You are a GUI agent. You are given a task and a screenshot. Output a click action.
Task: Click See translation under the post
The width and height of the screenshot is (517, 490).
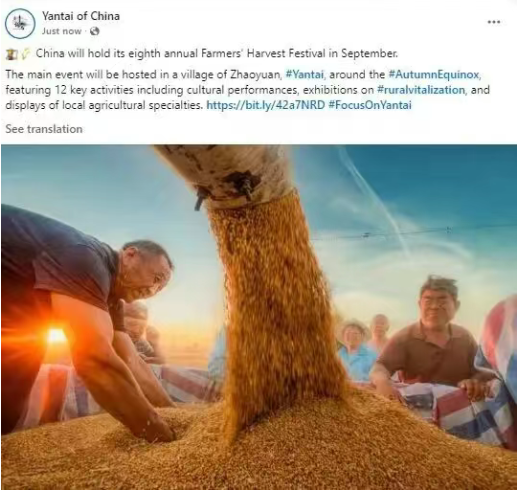pyautogui.click(x=44, y=129)
